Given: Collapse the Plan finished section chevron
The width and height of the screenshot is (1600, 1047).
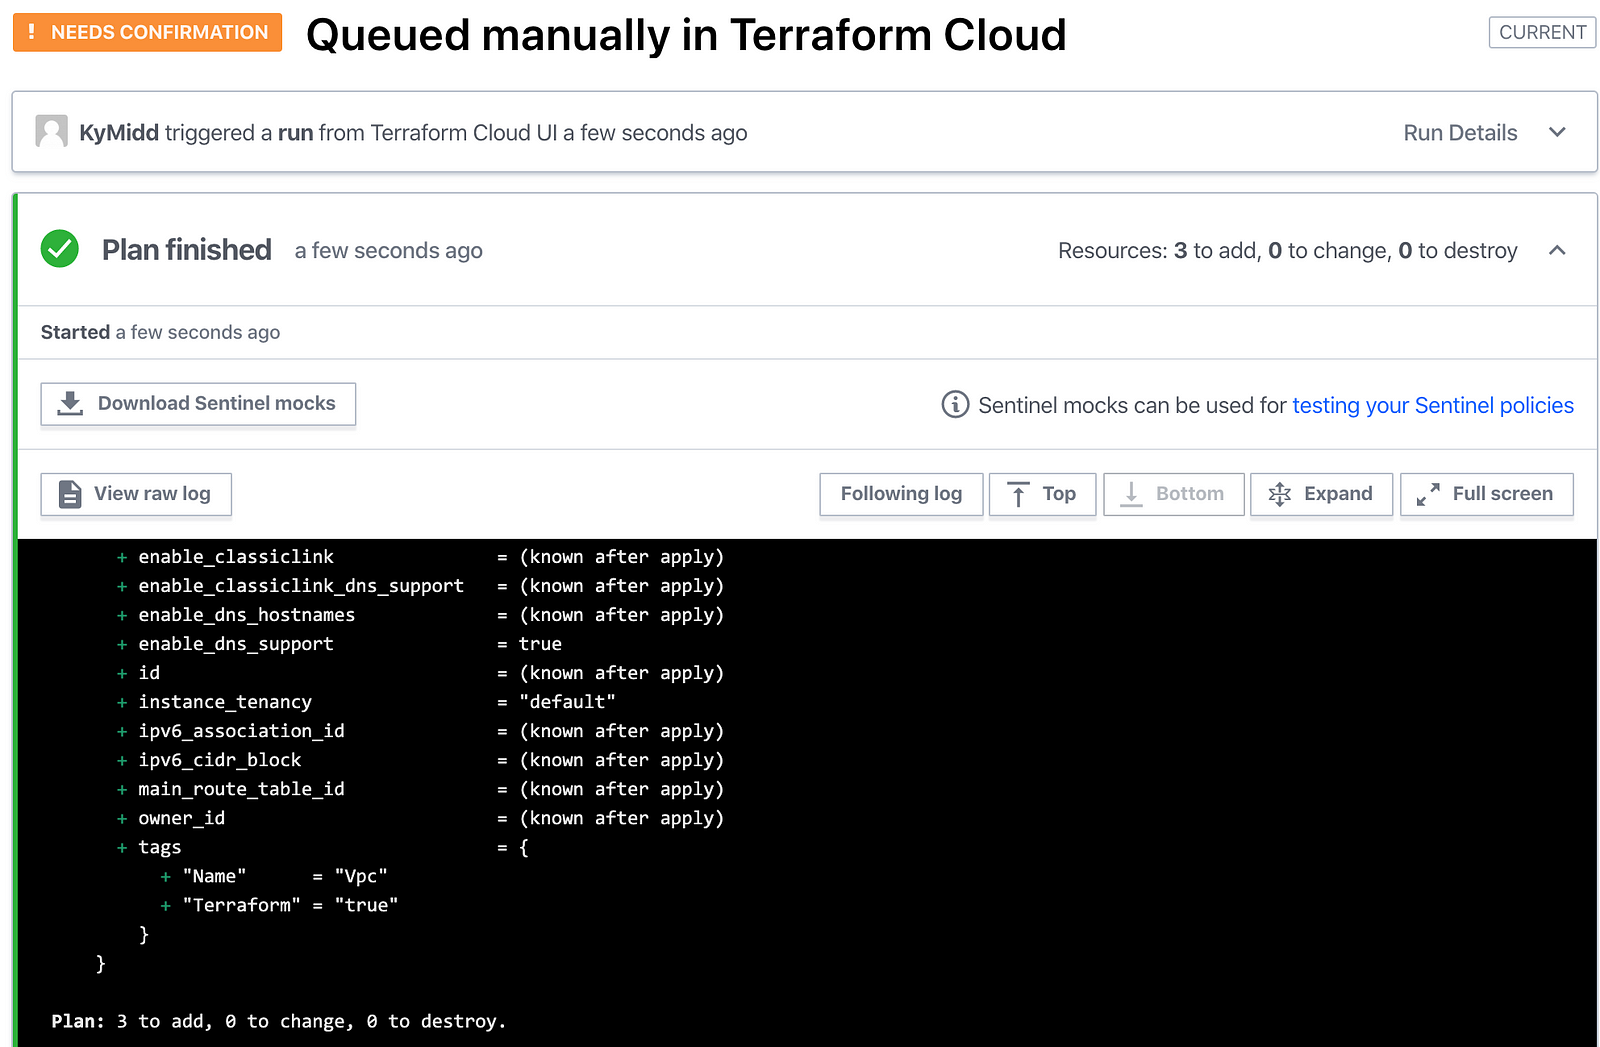Looking at the screenshot, I should point(1557,250).
